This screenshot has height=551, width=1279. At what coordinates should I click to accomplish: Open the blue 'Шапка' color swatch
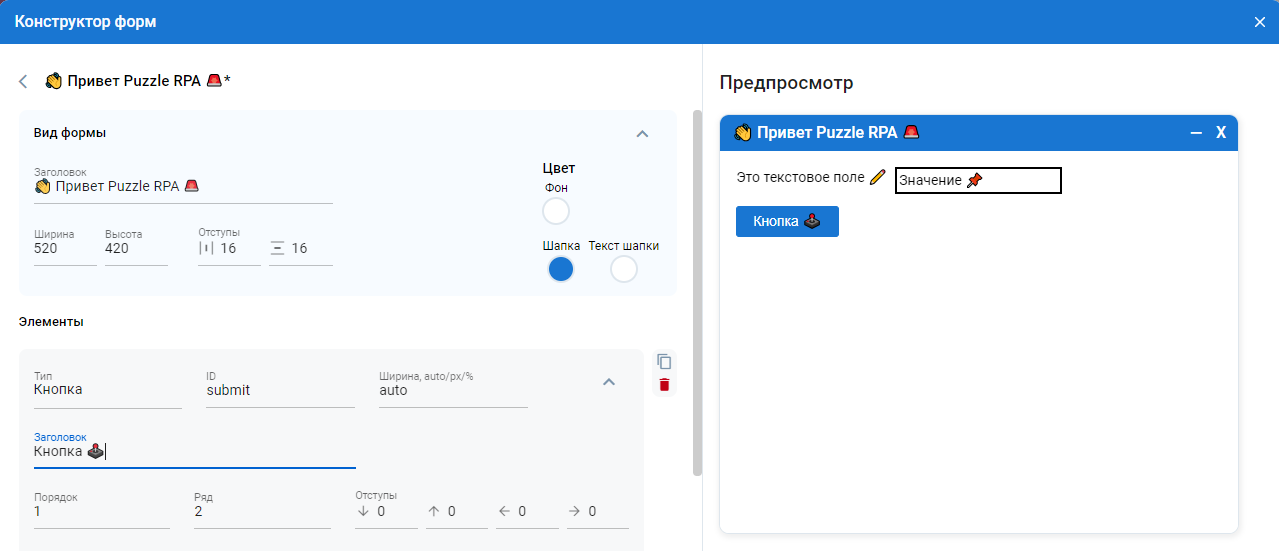click(x=561, y=269)
